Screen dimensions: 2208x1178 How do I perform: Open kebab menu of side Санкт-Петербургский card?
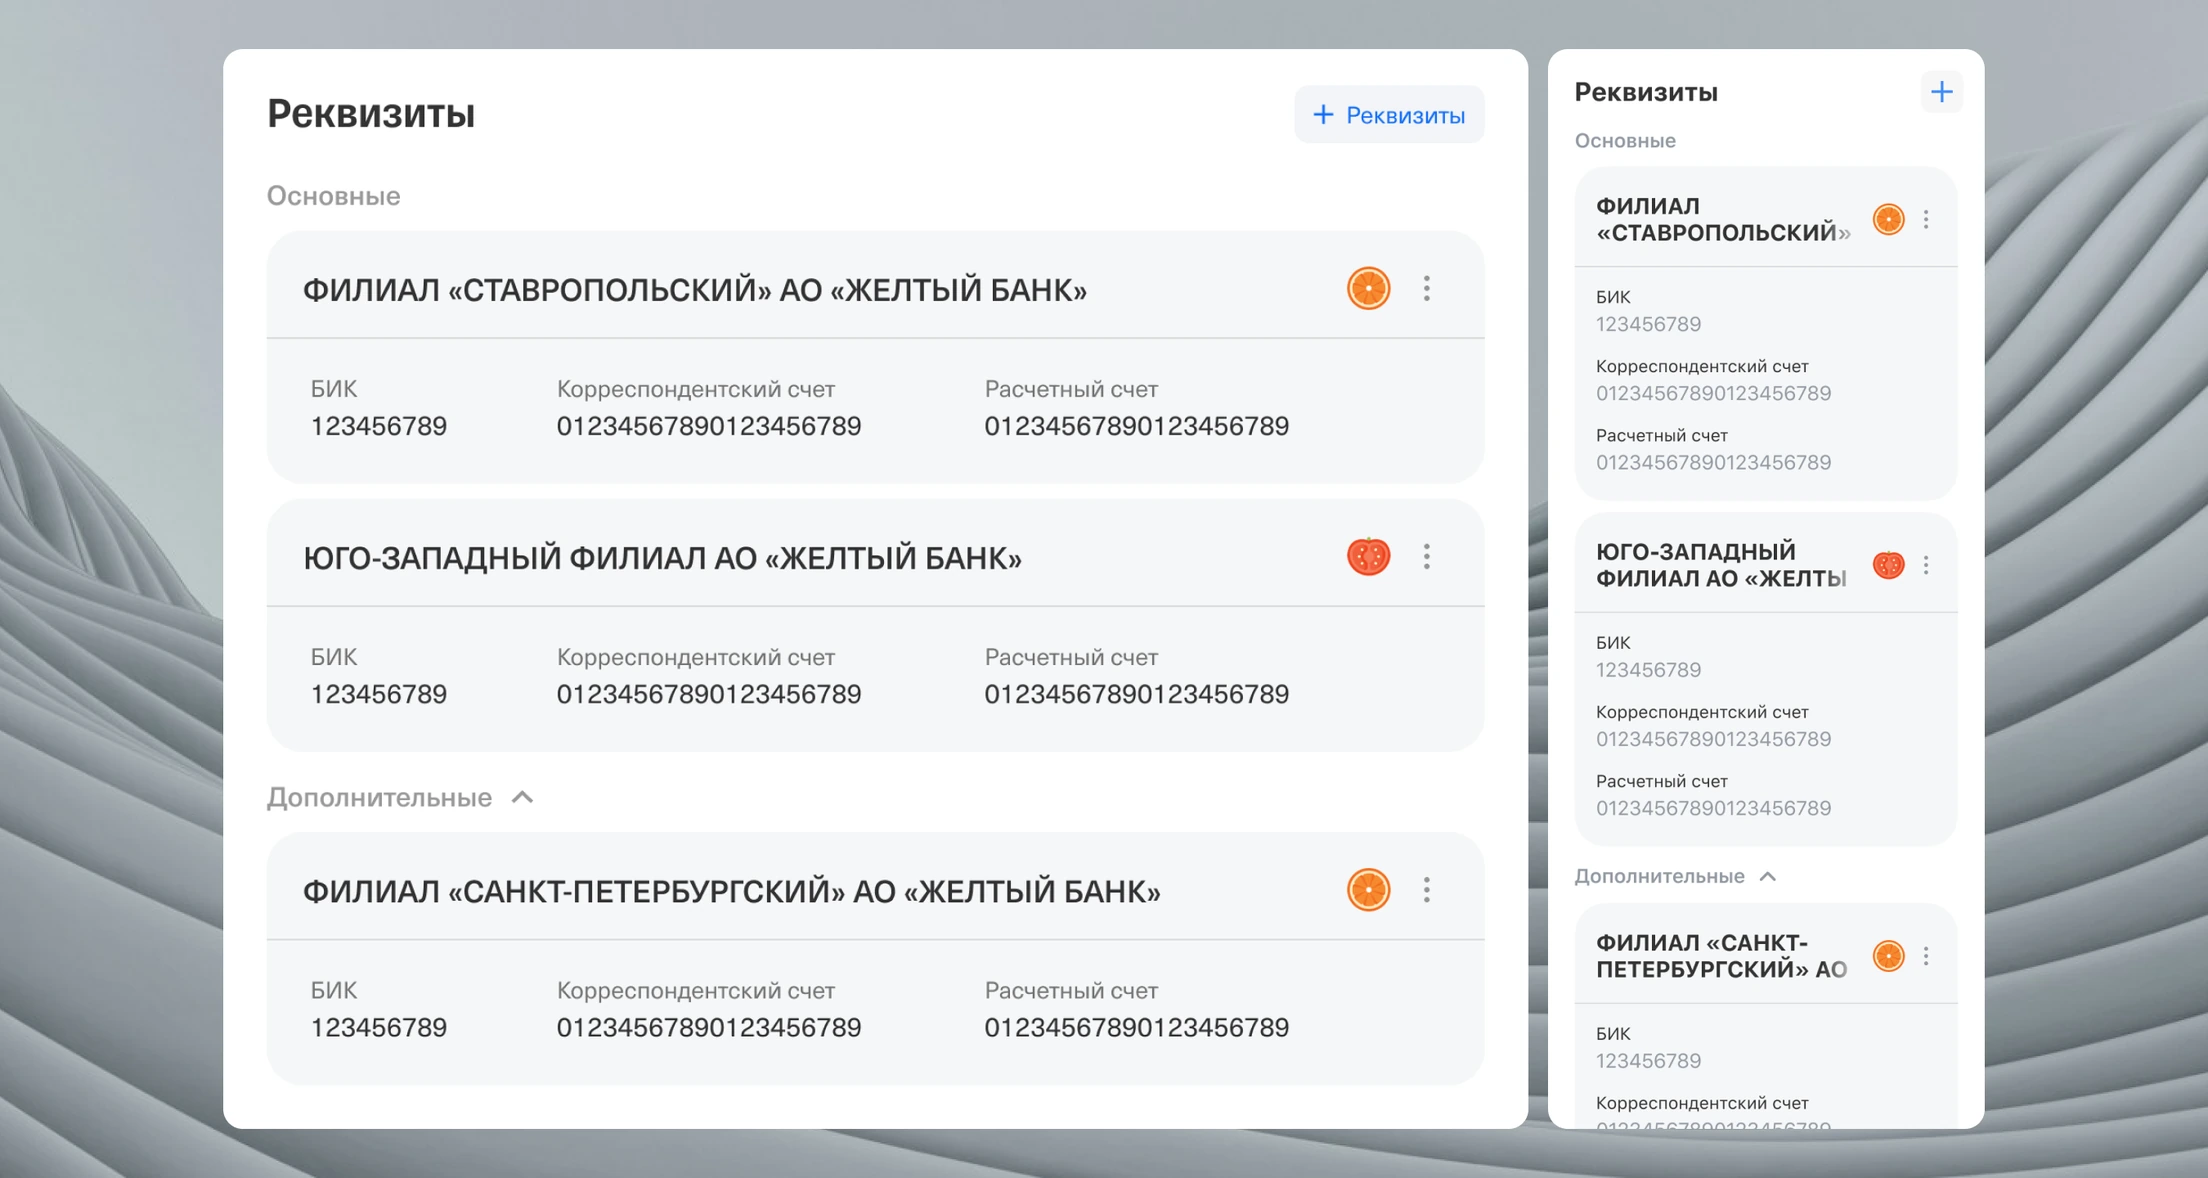1926,956
